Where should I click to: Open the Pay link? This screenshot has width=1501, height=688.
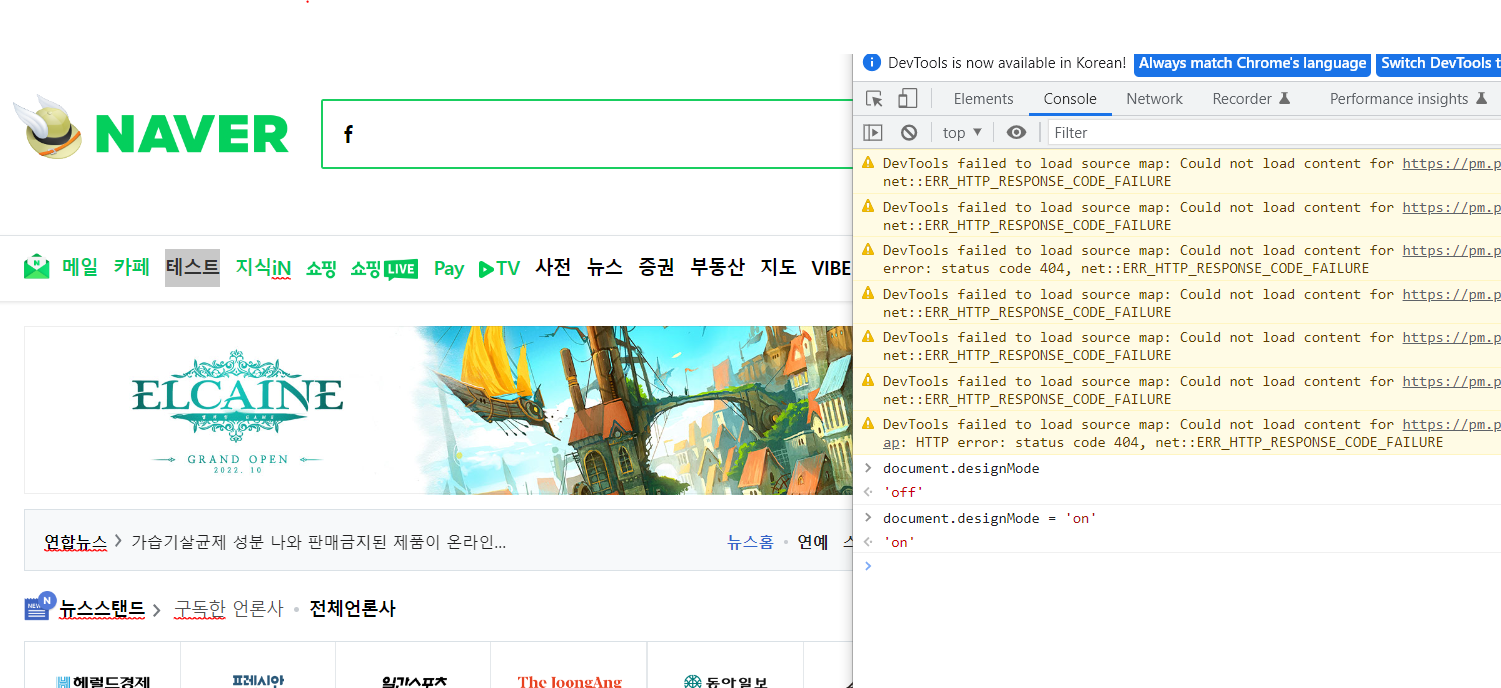(x=449, y=268)
